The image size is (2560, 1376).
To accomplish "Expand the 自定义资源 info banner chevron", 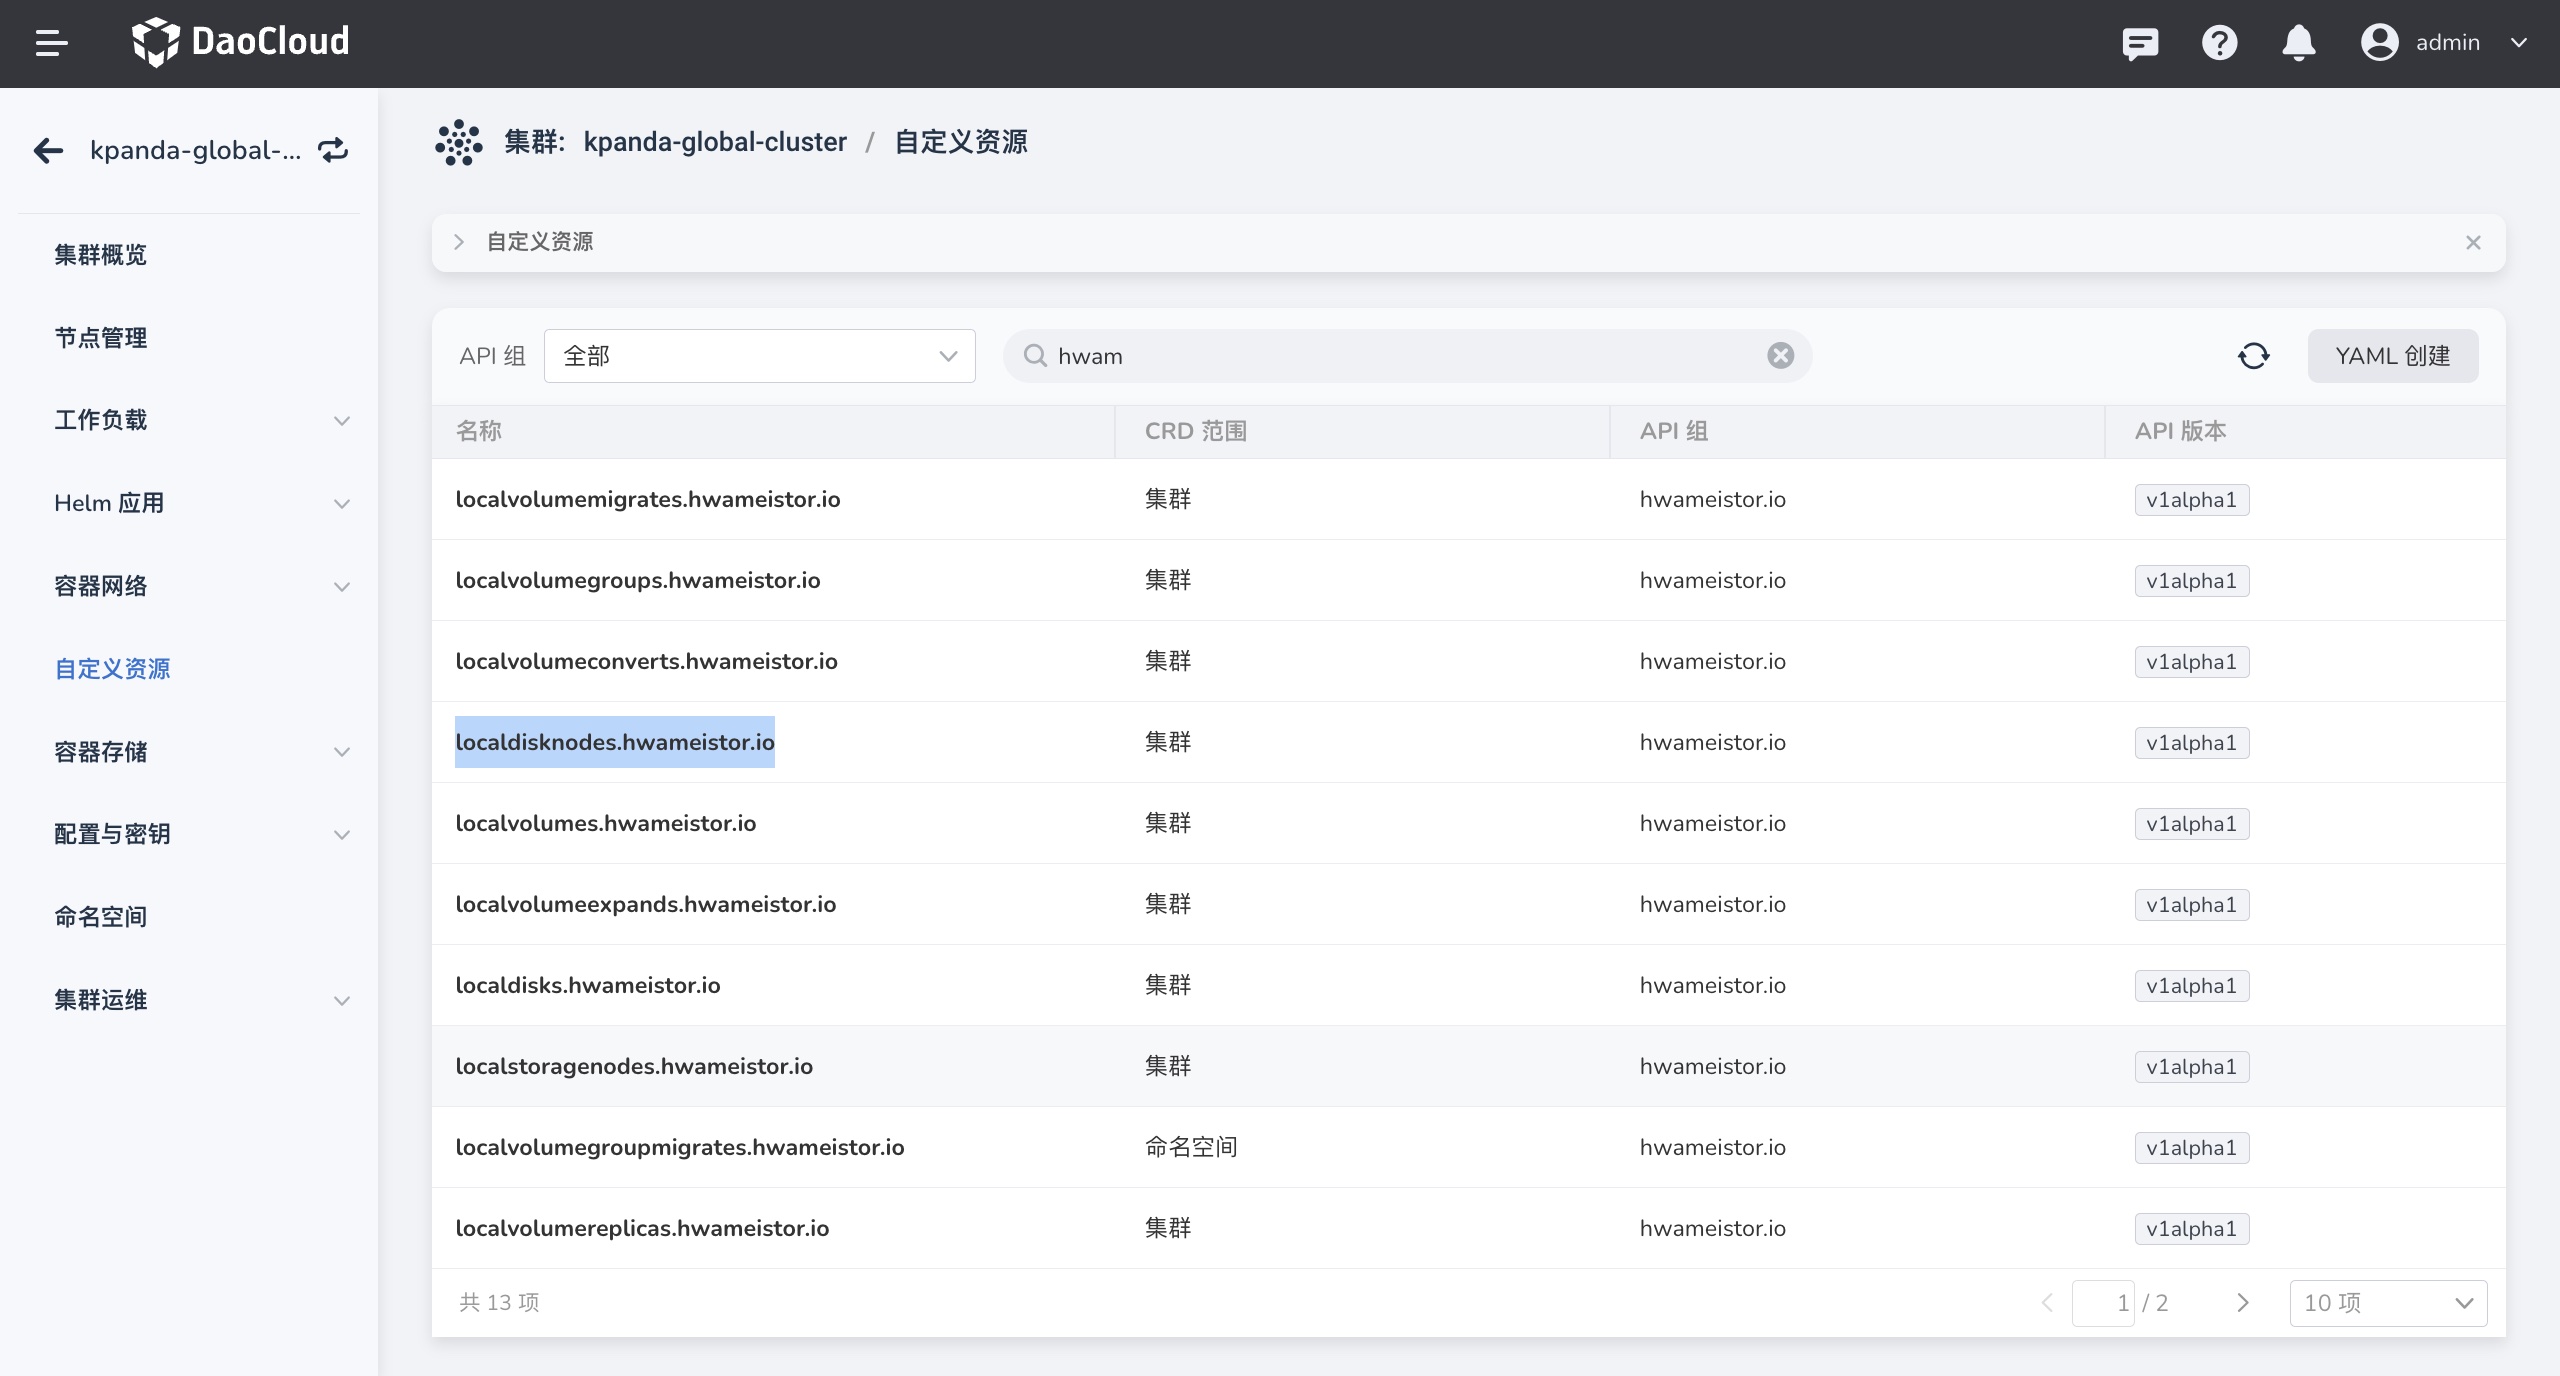I will click(x=459, y=242).
